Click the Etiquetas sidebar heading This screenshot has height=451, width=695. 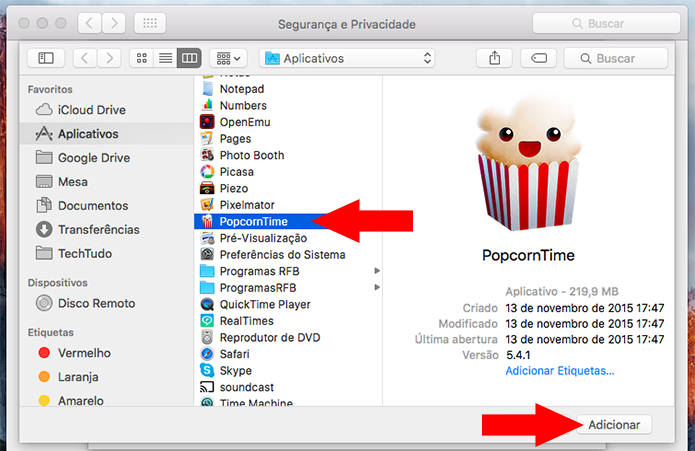(51, 332)
